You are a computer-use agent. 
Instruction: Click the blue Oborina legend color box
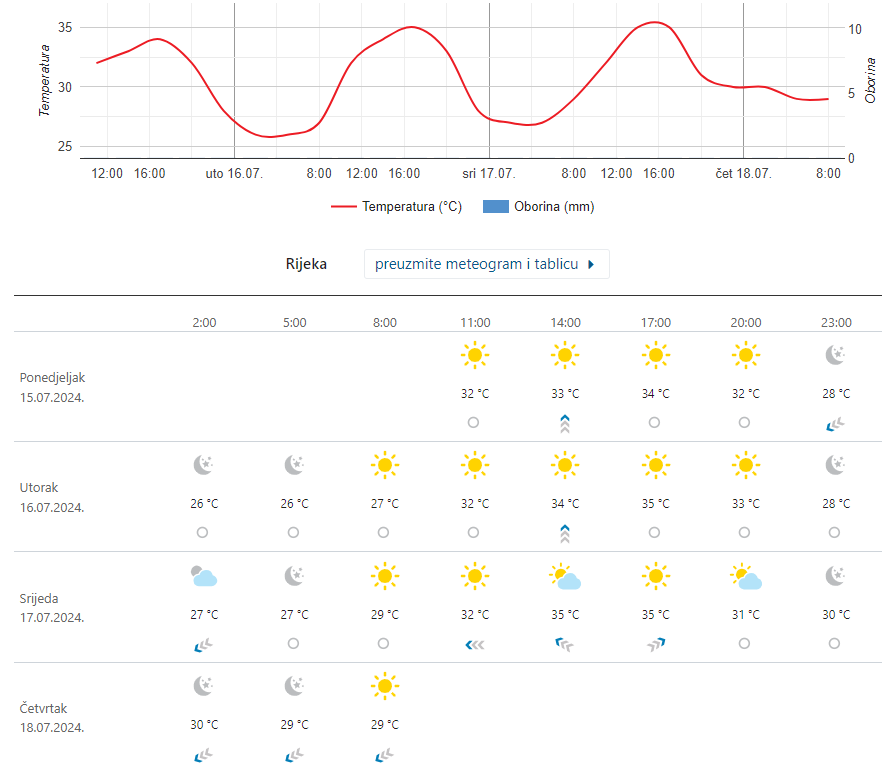(x=495, y=207)
